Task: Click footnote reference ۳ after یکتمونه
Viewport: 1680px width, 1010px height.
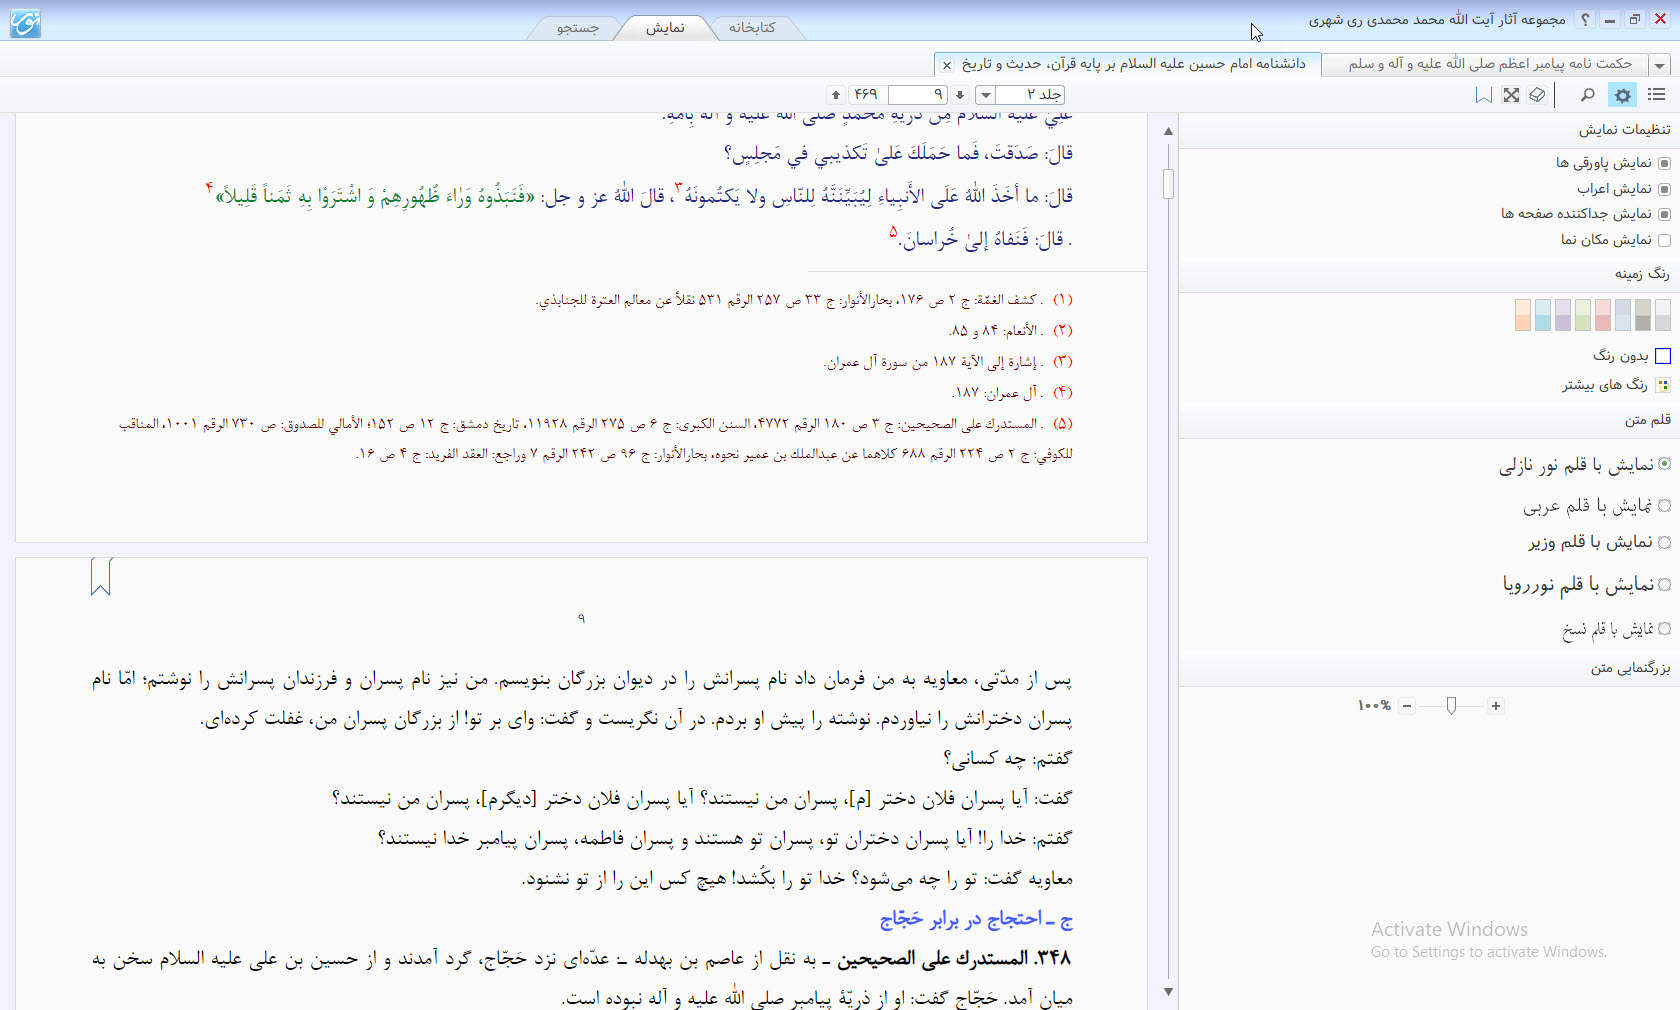Action: pyautogui.click(x=677, y=187)
